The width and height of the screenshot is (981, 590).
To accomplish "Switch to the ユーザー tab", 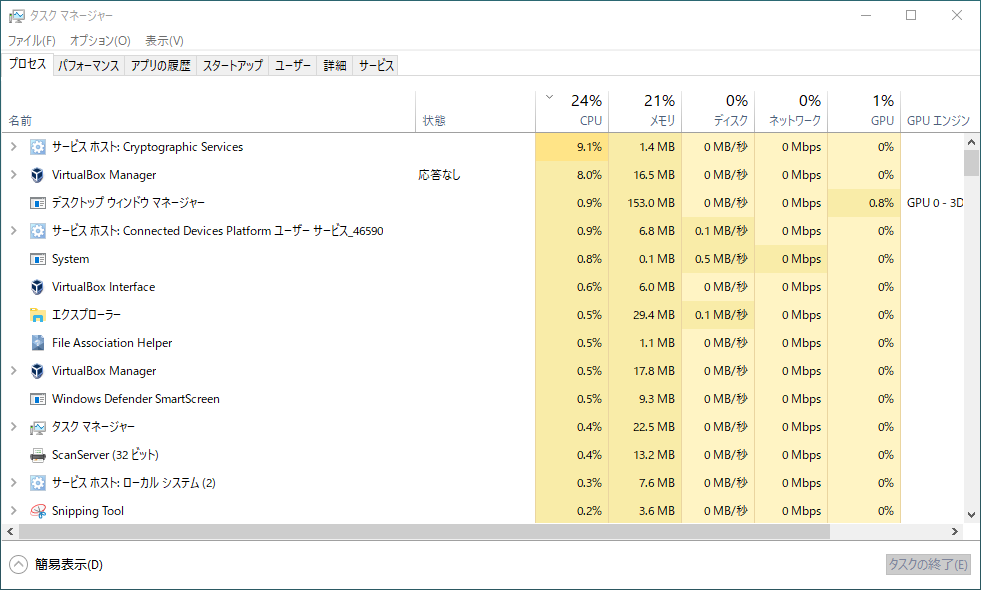I will point(293,66).
